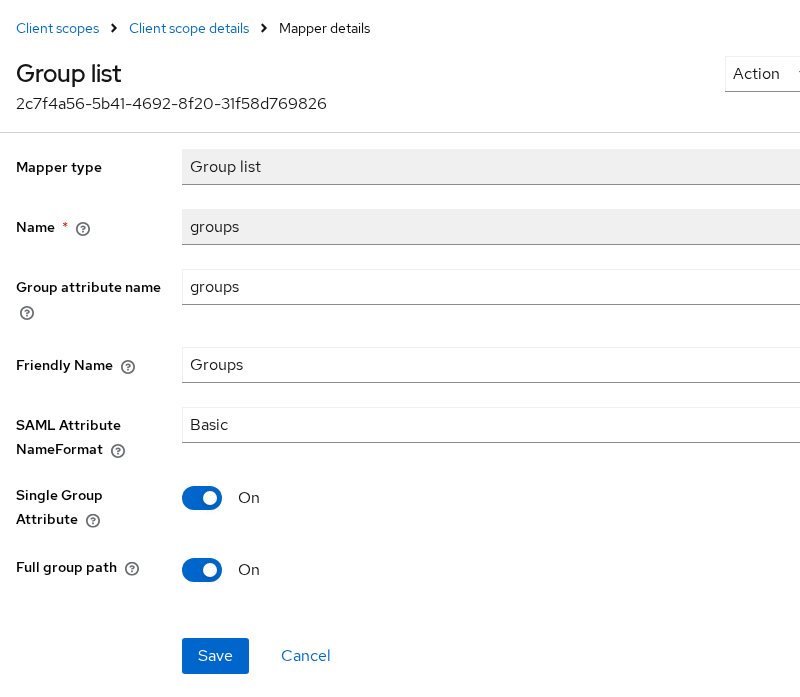Disable the Single Group Attribute switch
This screenshot has height=697, width=800.
click(202, 498)
